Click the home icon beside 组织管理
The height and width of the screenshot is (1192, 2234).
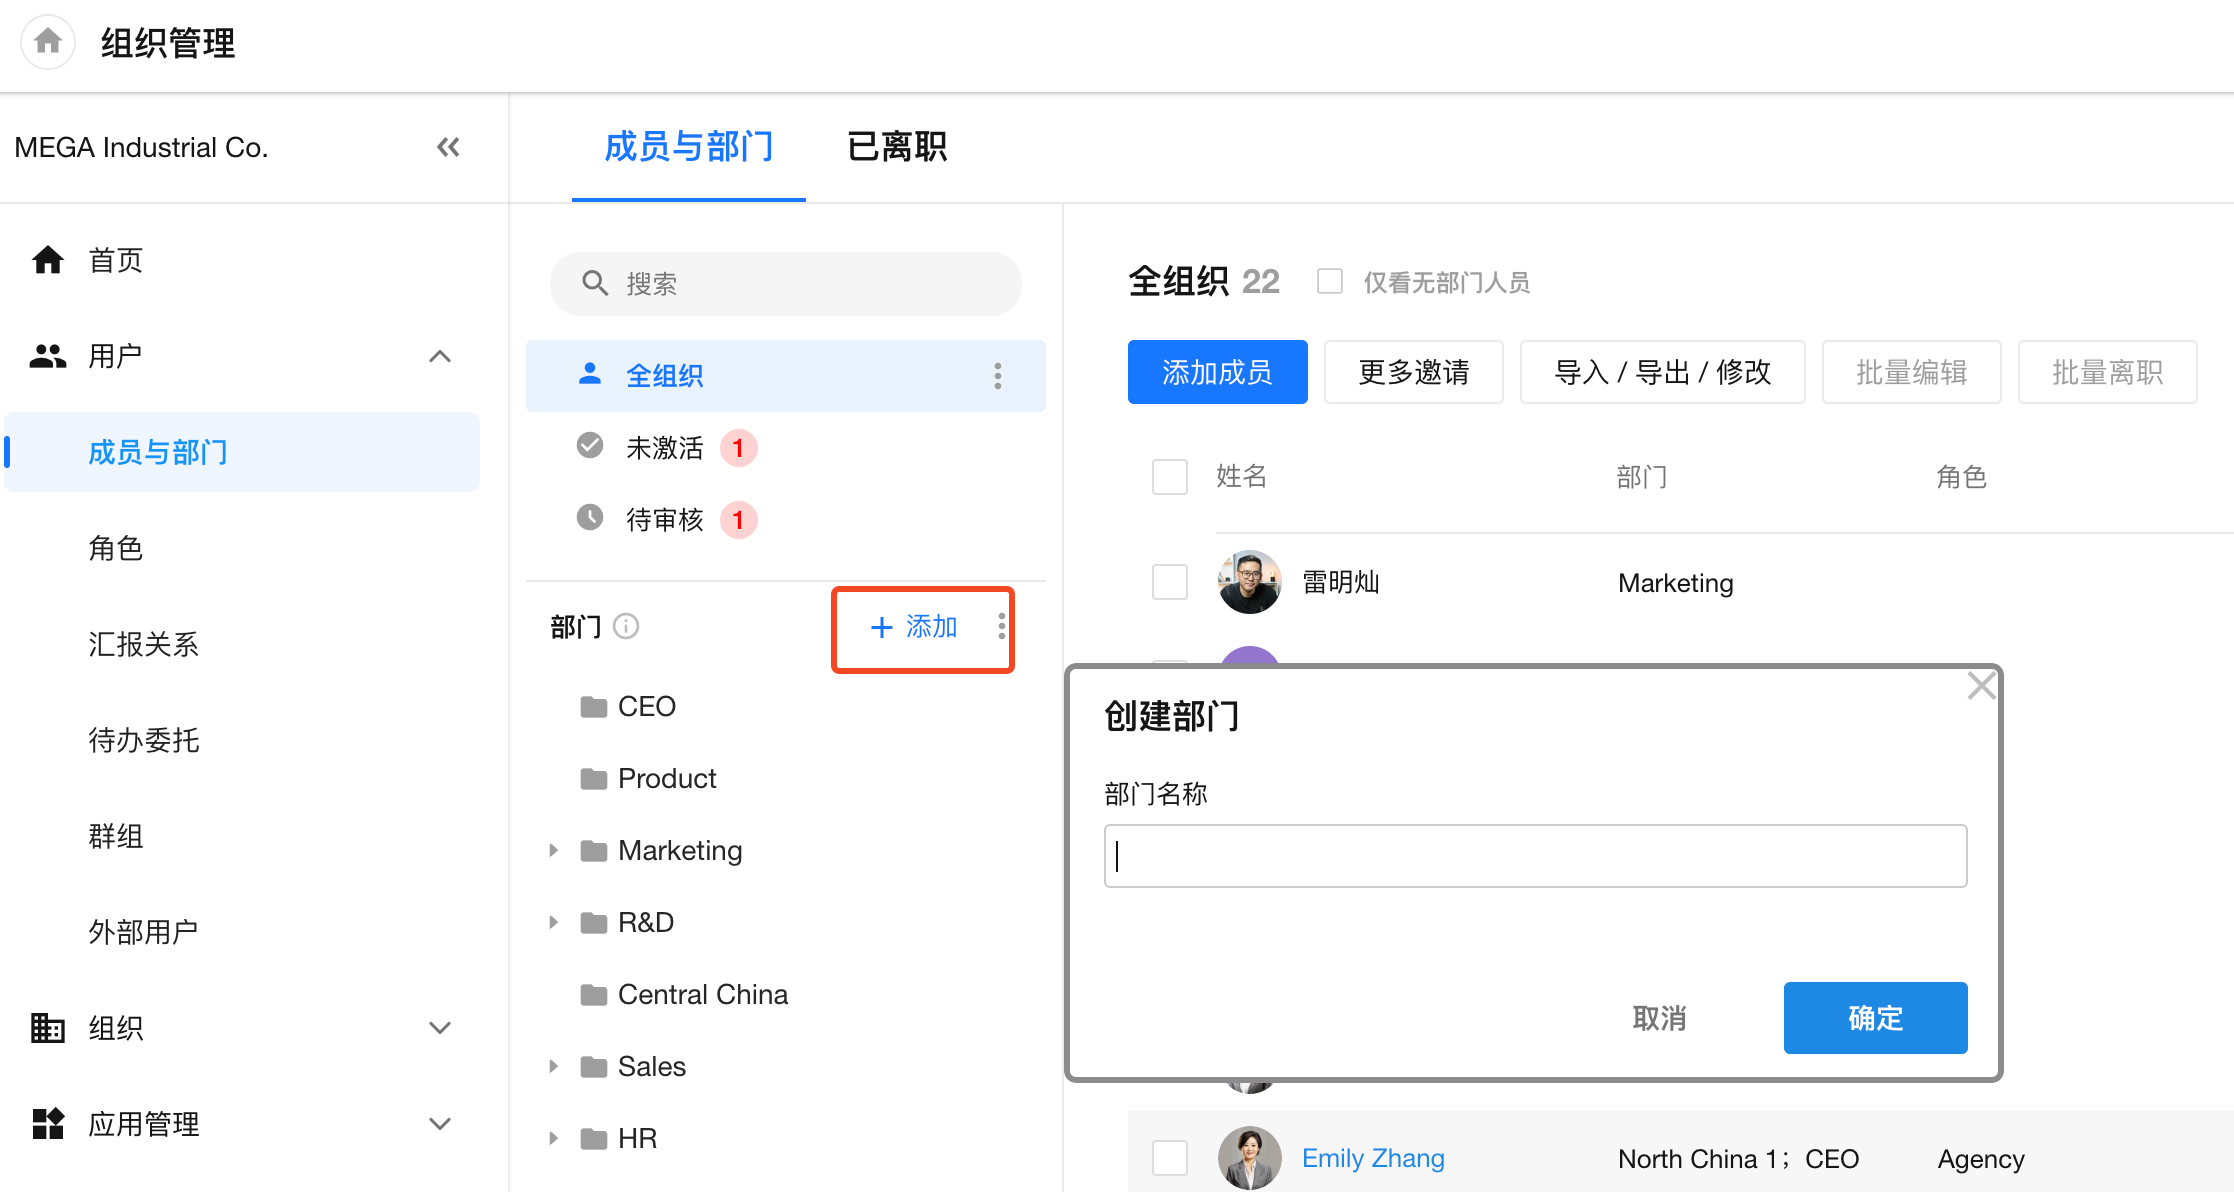pyautogui.click(x=48, y=42)
